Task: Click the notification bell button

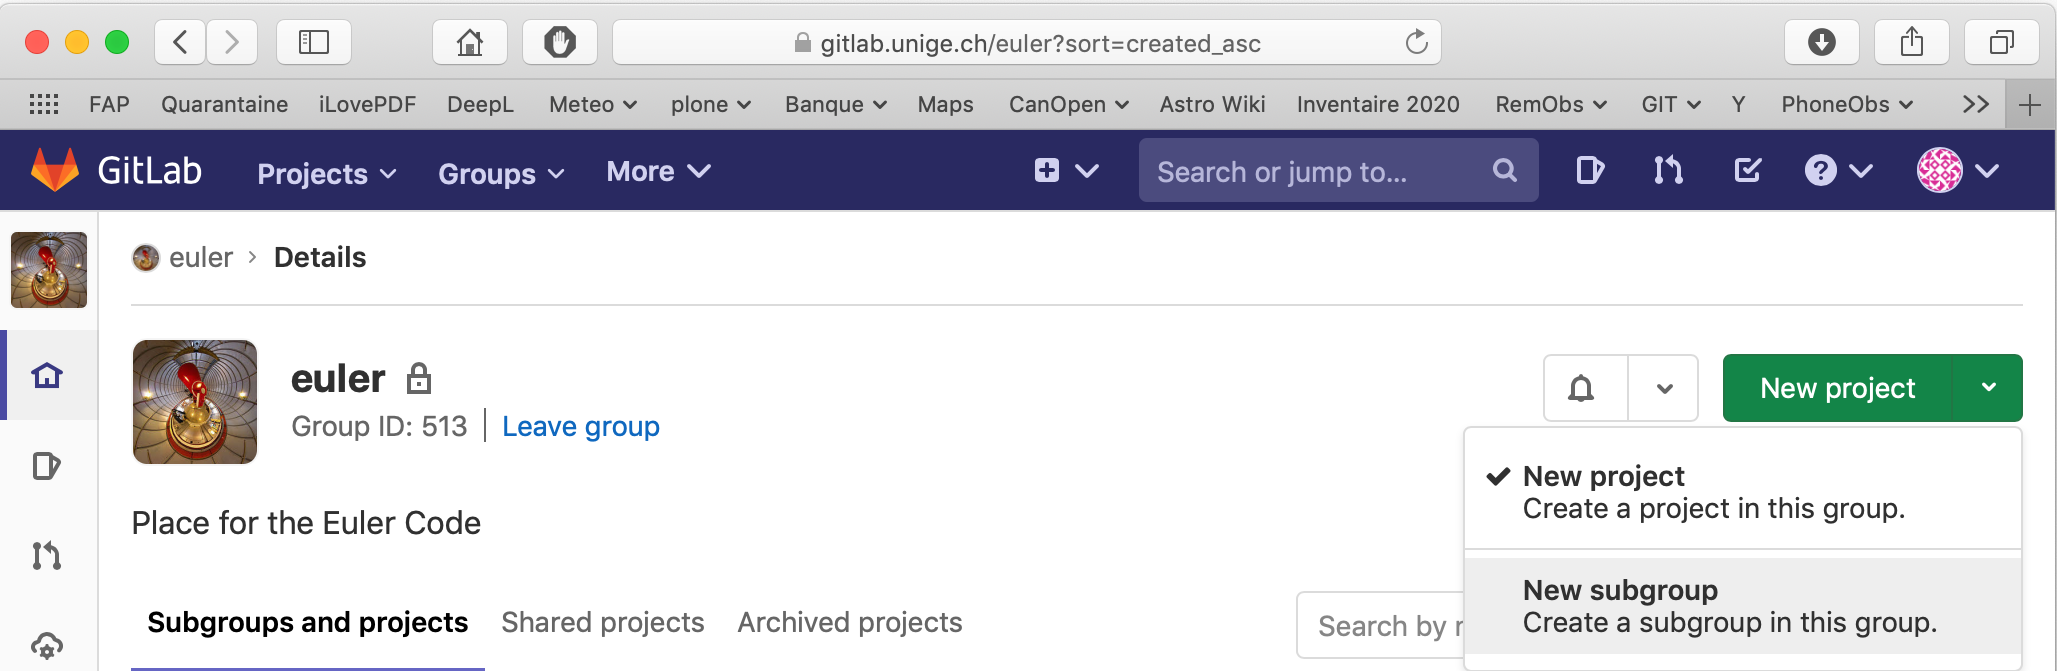Action: [x=1581, y=388]
